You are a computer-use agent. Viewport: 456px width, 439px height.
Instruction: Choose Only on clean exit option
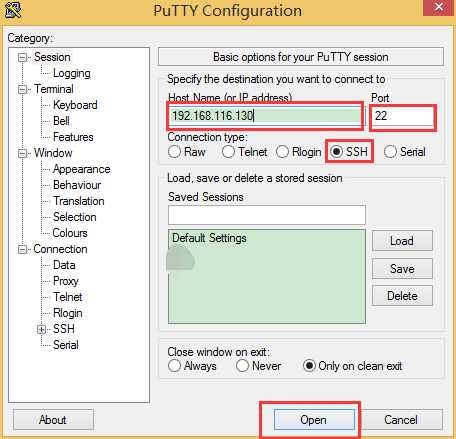pos(353,366)
